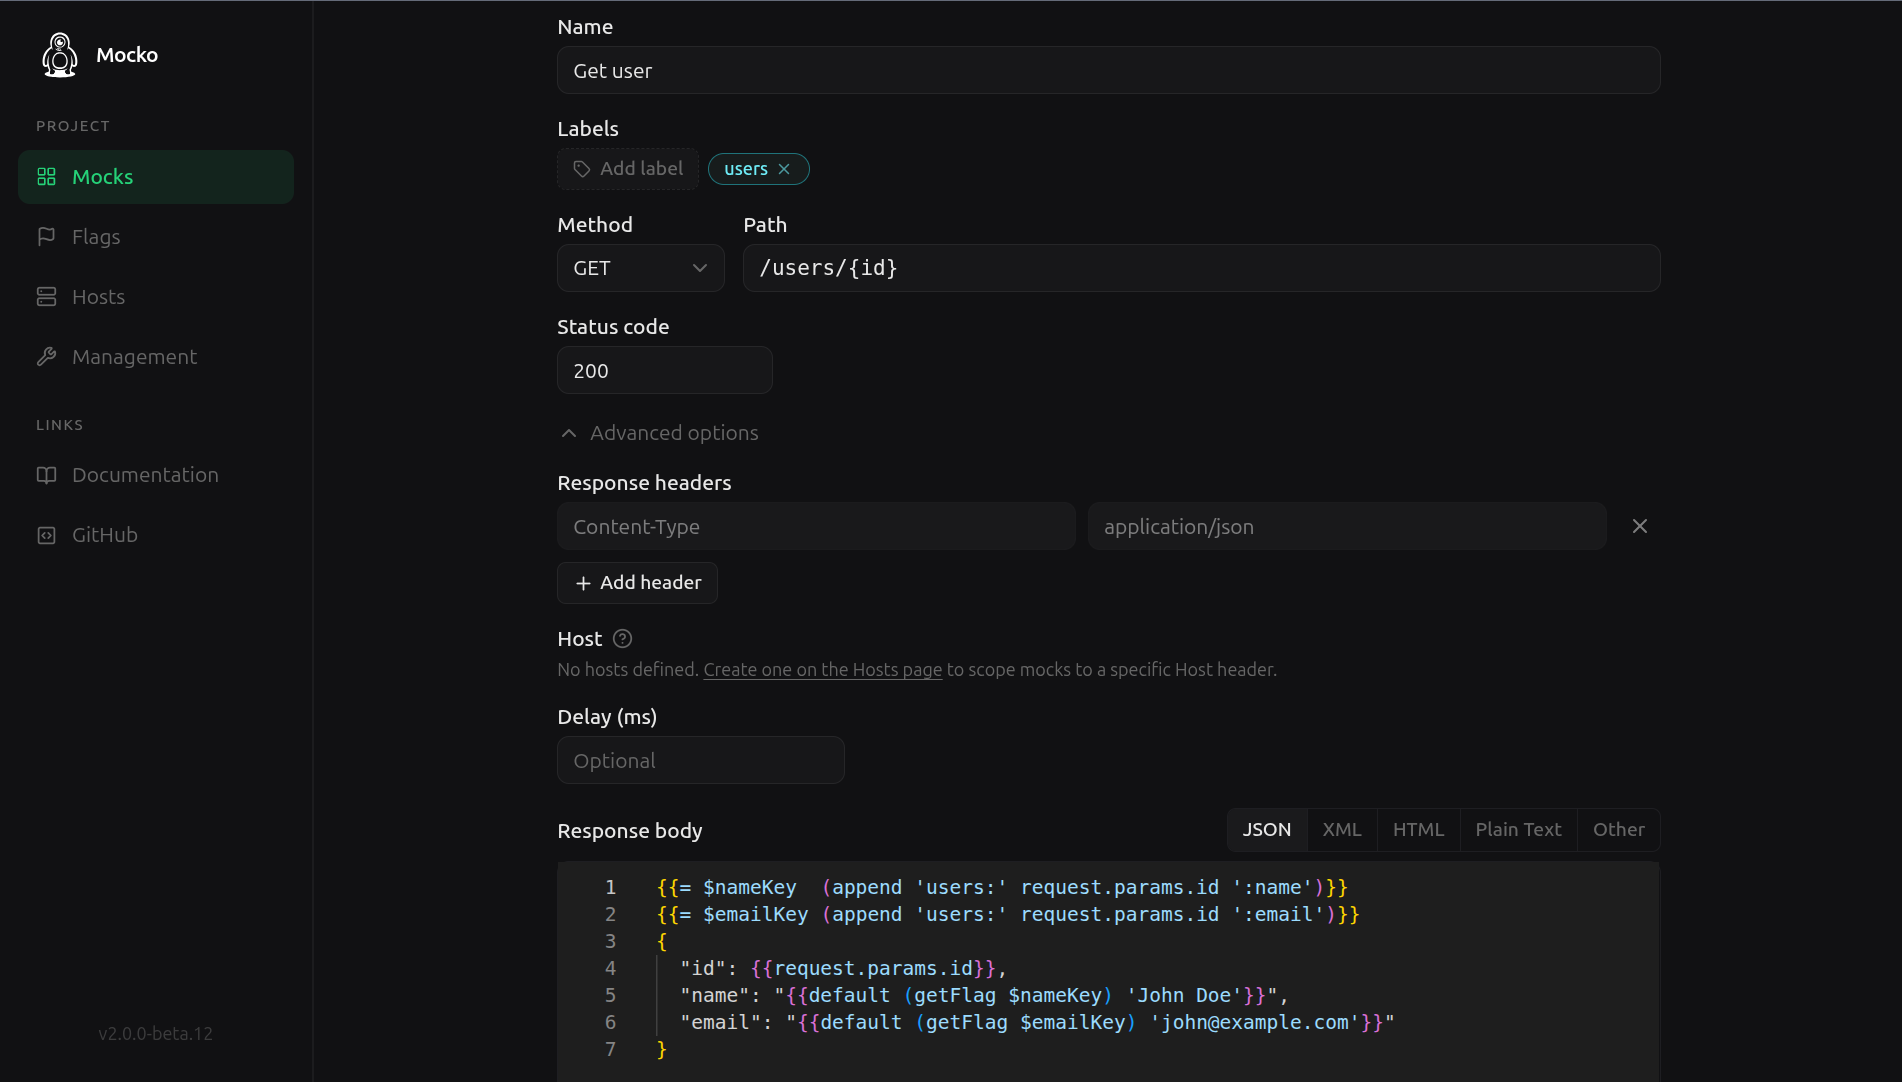1902x1082 pixels.
Task: Switch response body to Plain Text tab
Action: 1518,830
